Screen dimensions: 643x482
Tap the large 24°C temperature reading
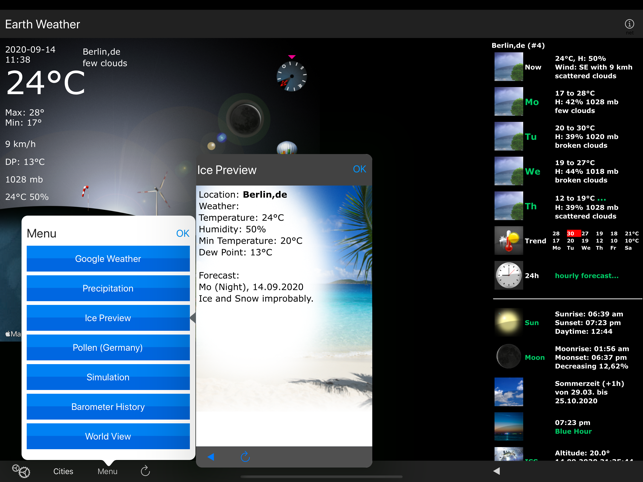coord(46,83)
